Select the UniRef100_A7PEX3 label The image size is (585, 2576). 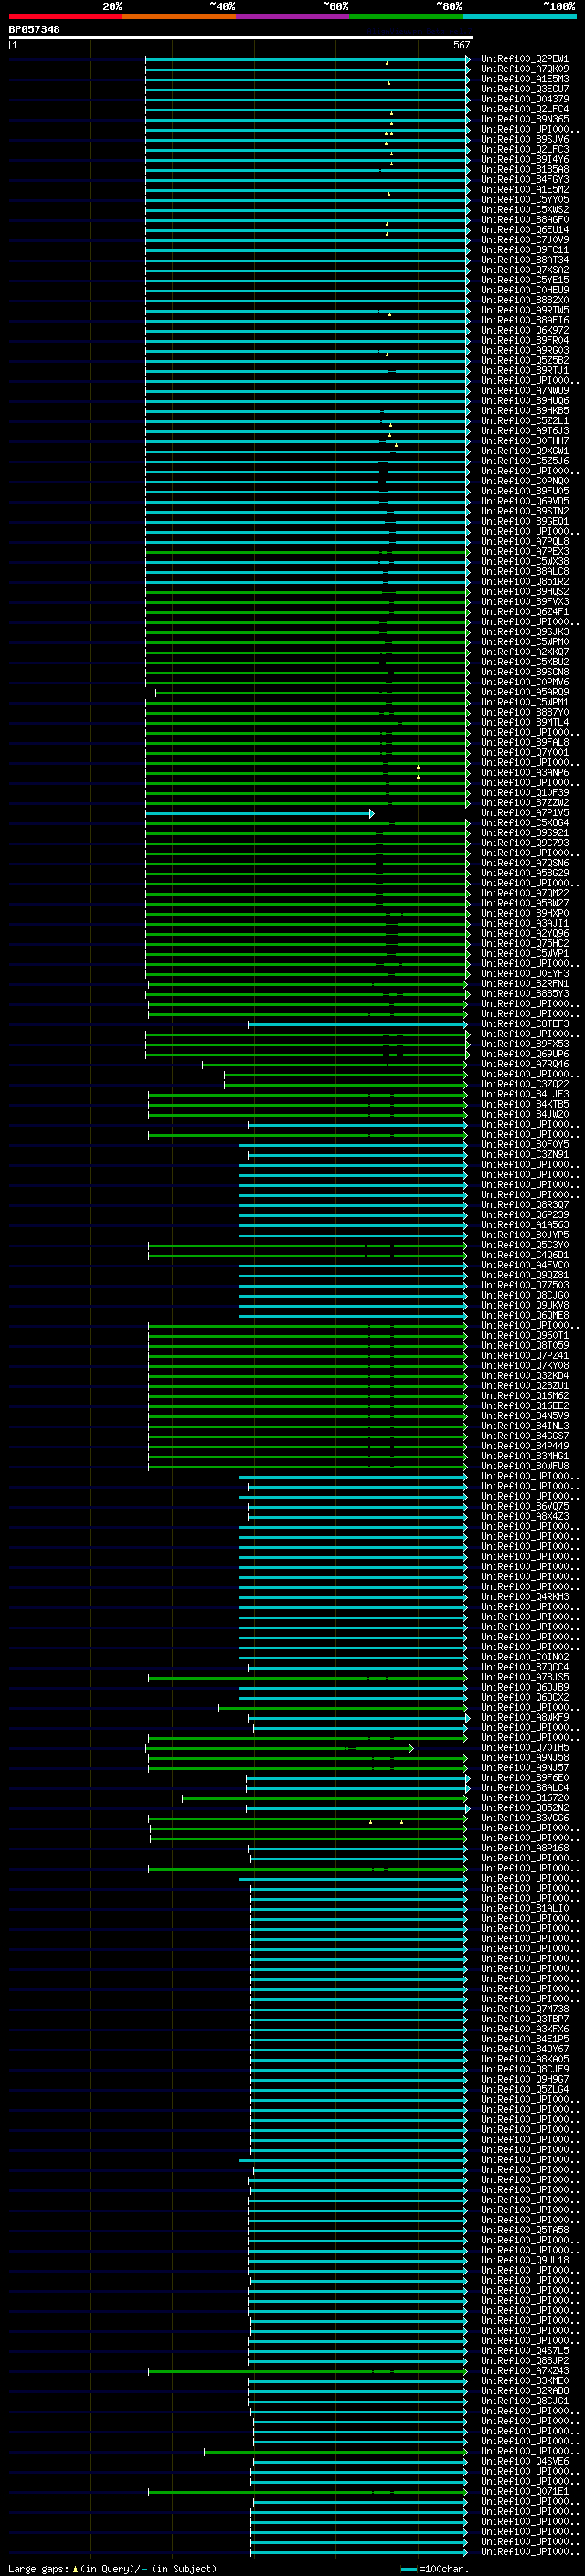pos(524,552)
